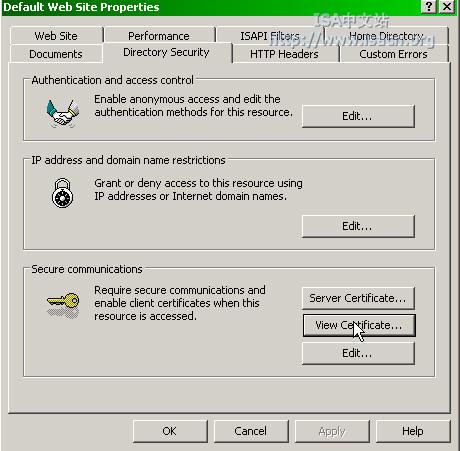This screenshot has height=451, width=460.
Task: Switch to the Web Site tab
Action: click(56, 36)
